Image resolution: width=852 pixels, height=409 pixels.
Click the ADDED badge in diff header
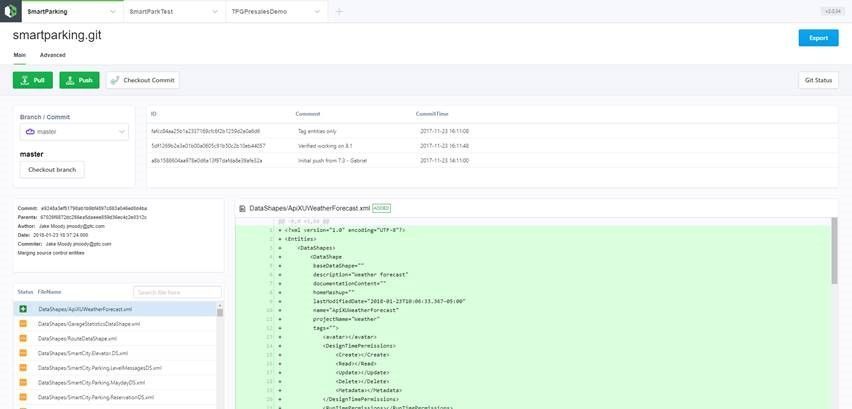tap(381, 208)
